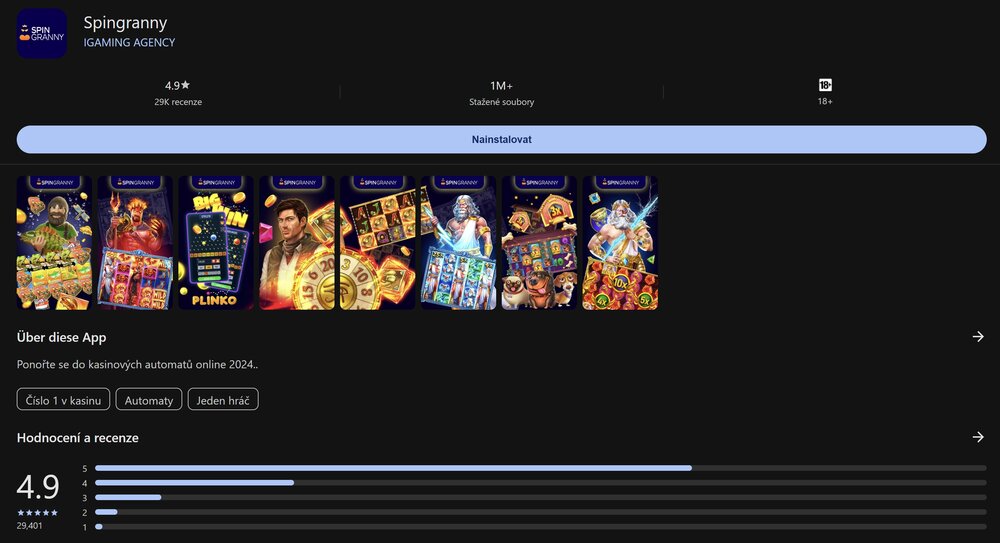Click the five stars under 4.9
This screenshot has width=1000, height=543.
(x=38, y=513)
